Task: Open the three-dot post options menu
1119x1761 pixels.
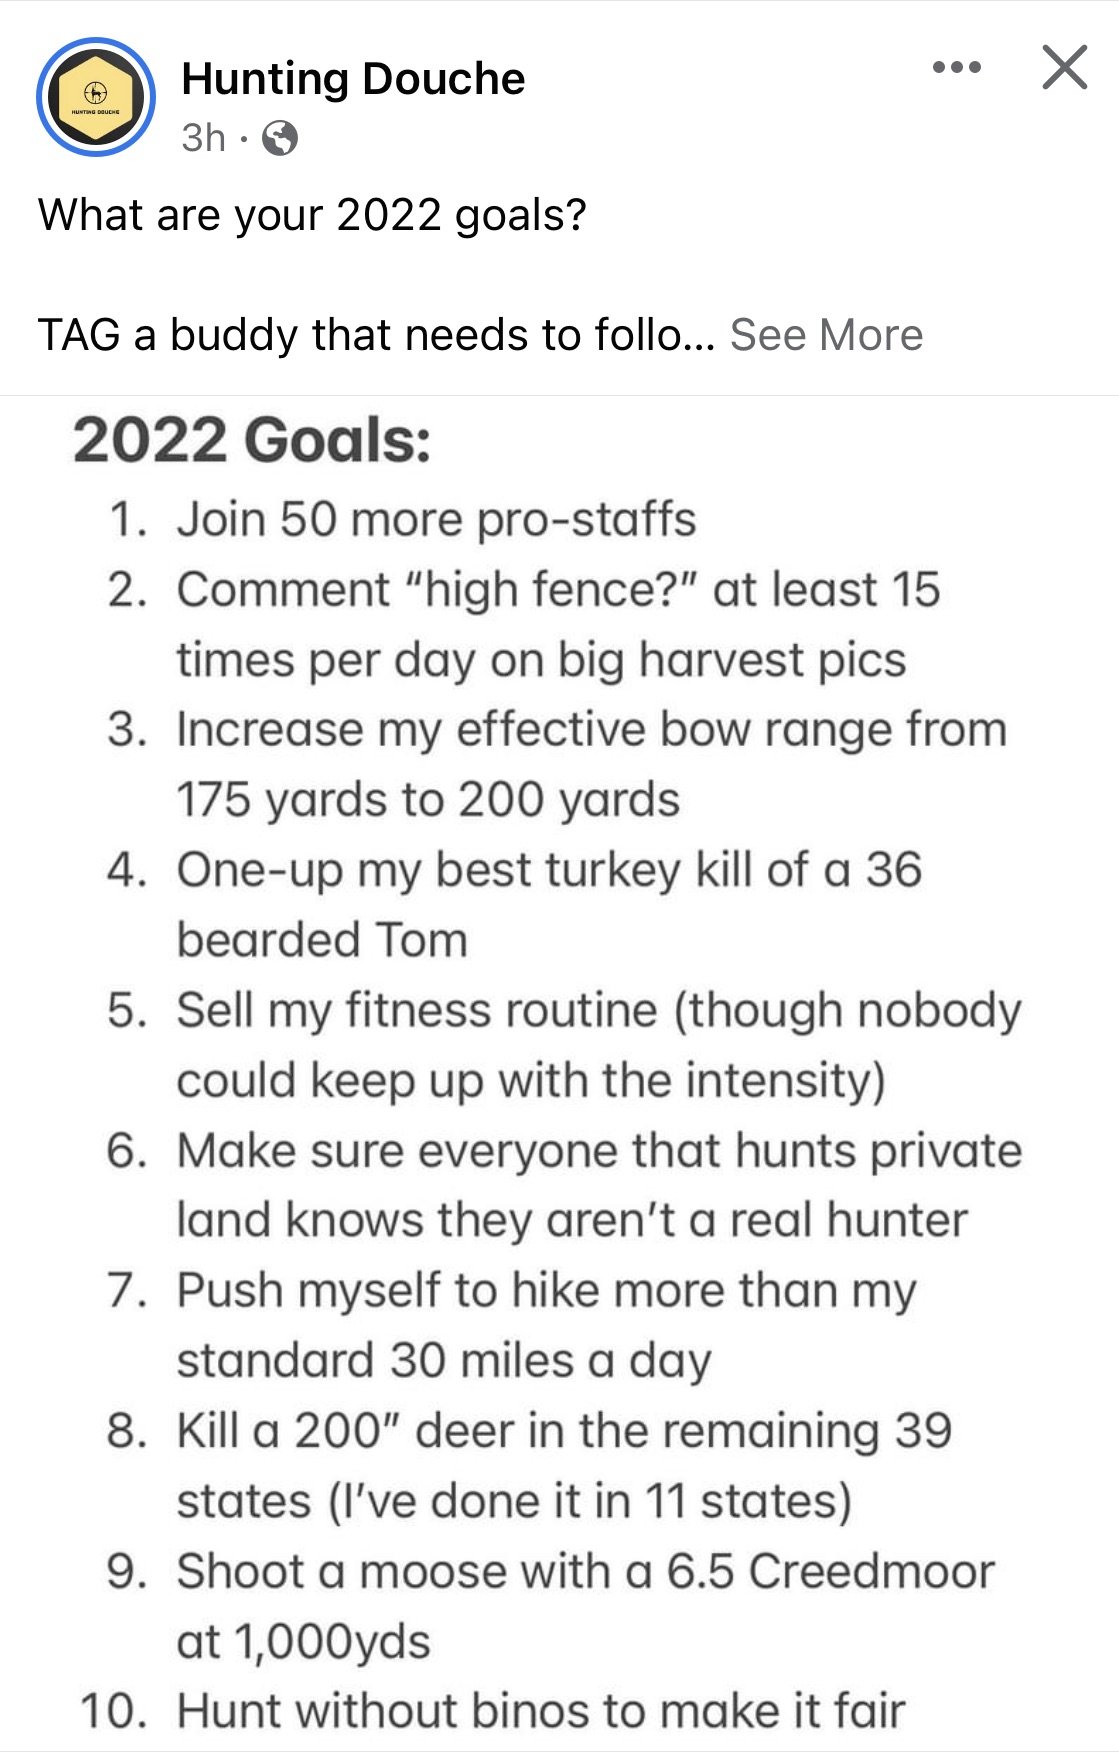Action: pyautogui.click(x=957, y=68)
